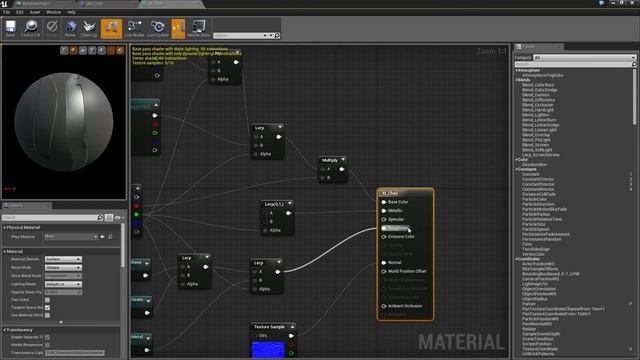Click the Details property matrix grid icon
This screenshot has height=360, width=640.
109,218
